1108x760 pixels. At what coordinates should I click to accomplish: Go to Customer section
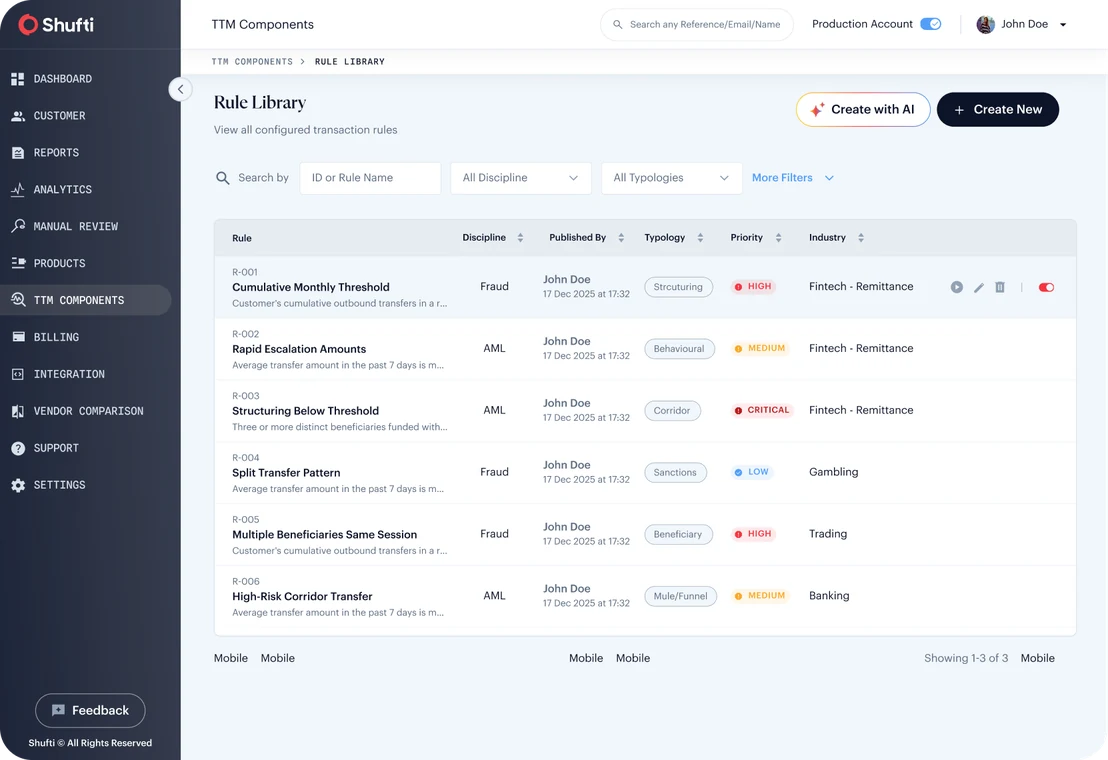(48, 115)
